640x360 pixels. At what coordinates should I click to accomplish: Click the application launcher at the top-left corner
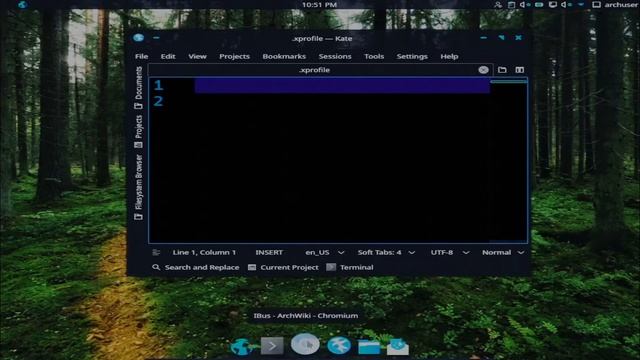pyautogui.click(x=22, y=4)
